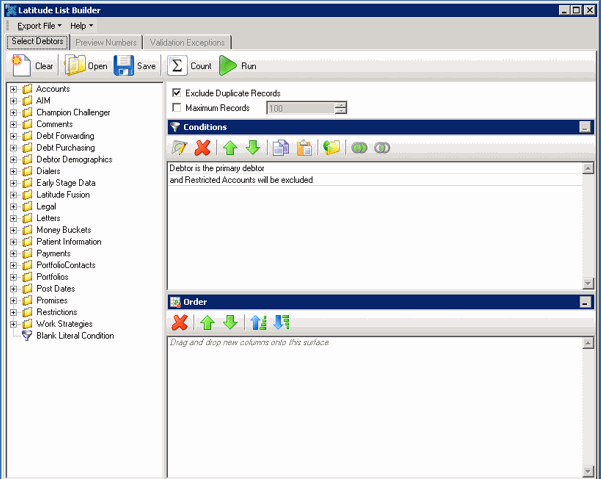Increase Maximum Records with spinner up arrow
The height and width of the screenshot is (479, 601).
click(341, 105)
